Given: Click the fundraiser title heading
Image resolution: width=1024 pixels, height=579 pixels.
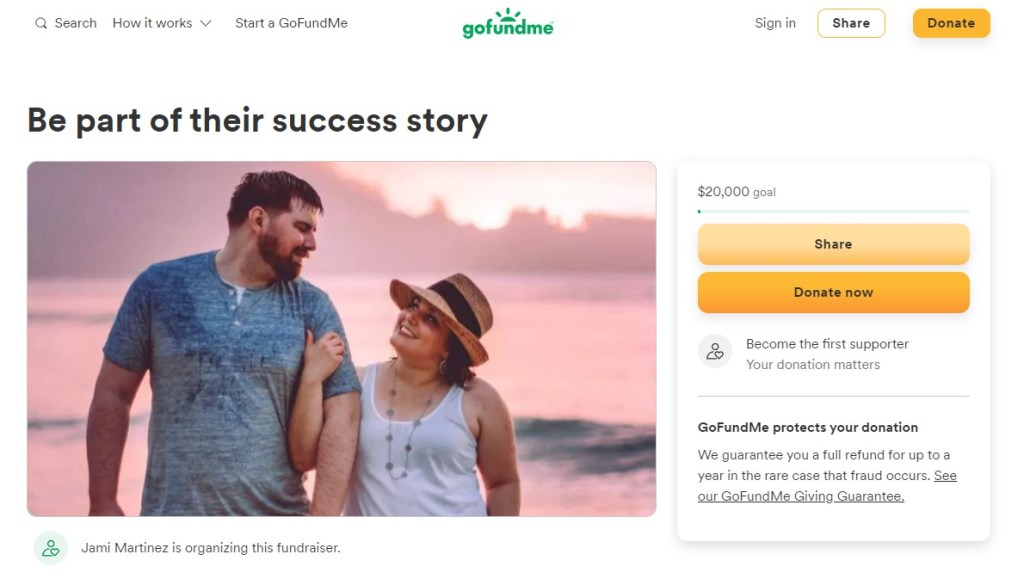Looking at the screenshot, I should 257,120.
